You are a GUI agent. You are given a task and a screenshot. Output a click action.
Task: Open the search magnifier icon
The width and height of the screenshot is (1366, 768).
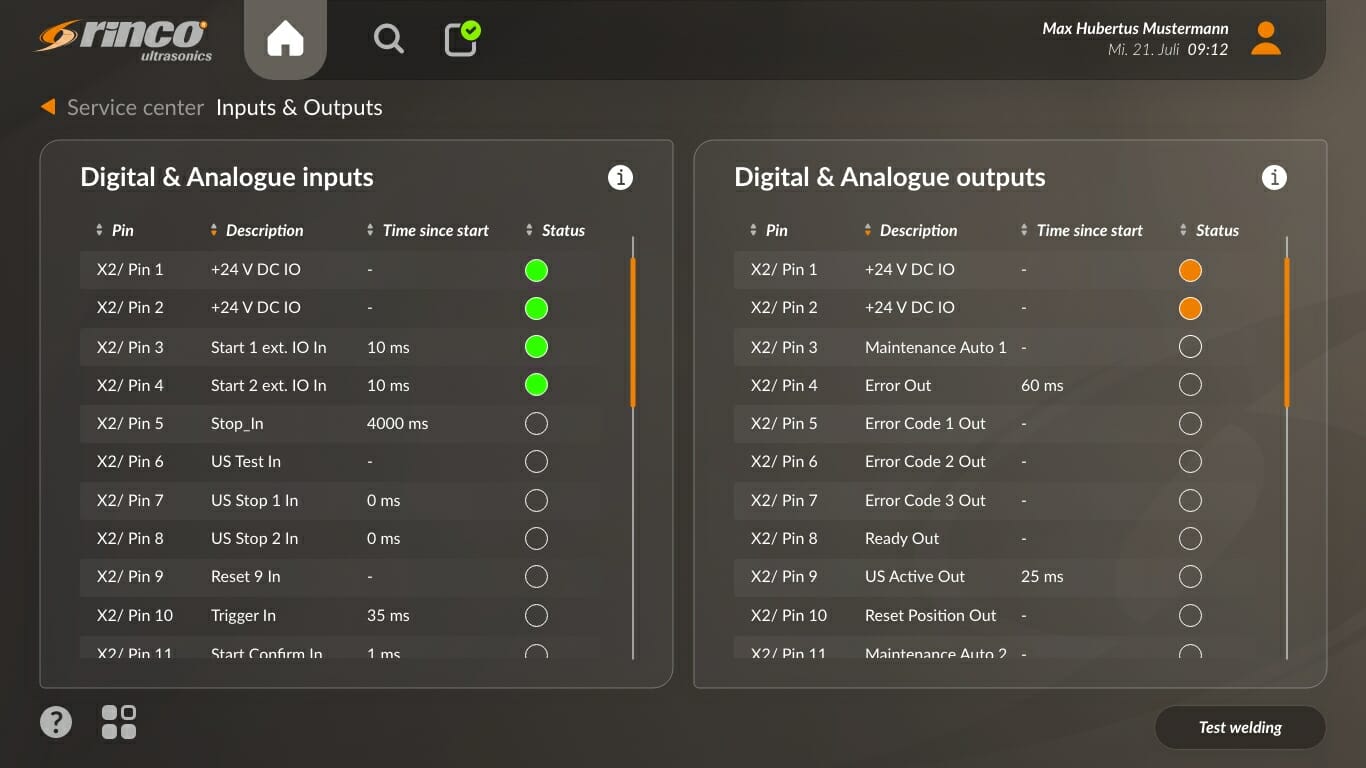388,39
